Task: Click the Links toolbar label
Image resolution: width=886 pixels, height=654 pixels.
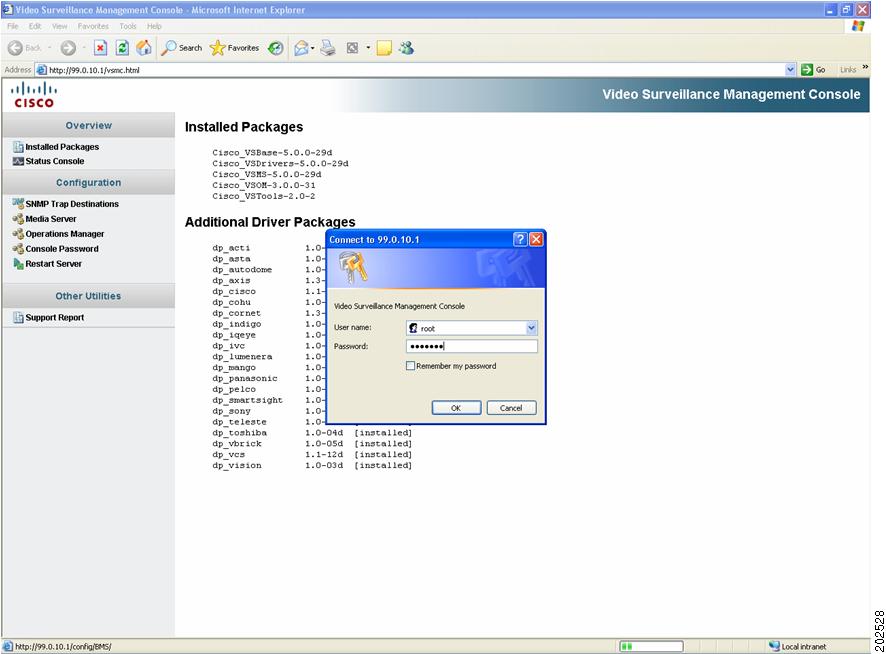Action: coord(848,70)
